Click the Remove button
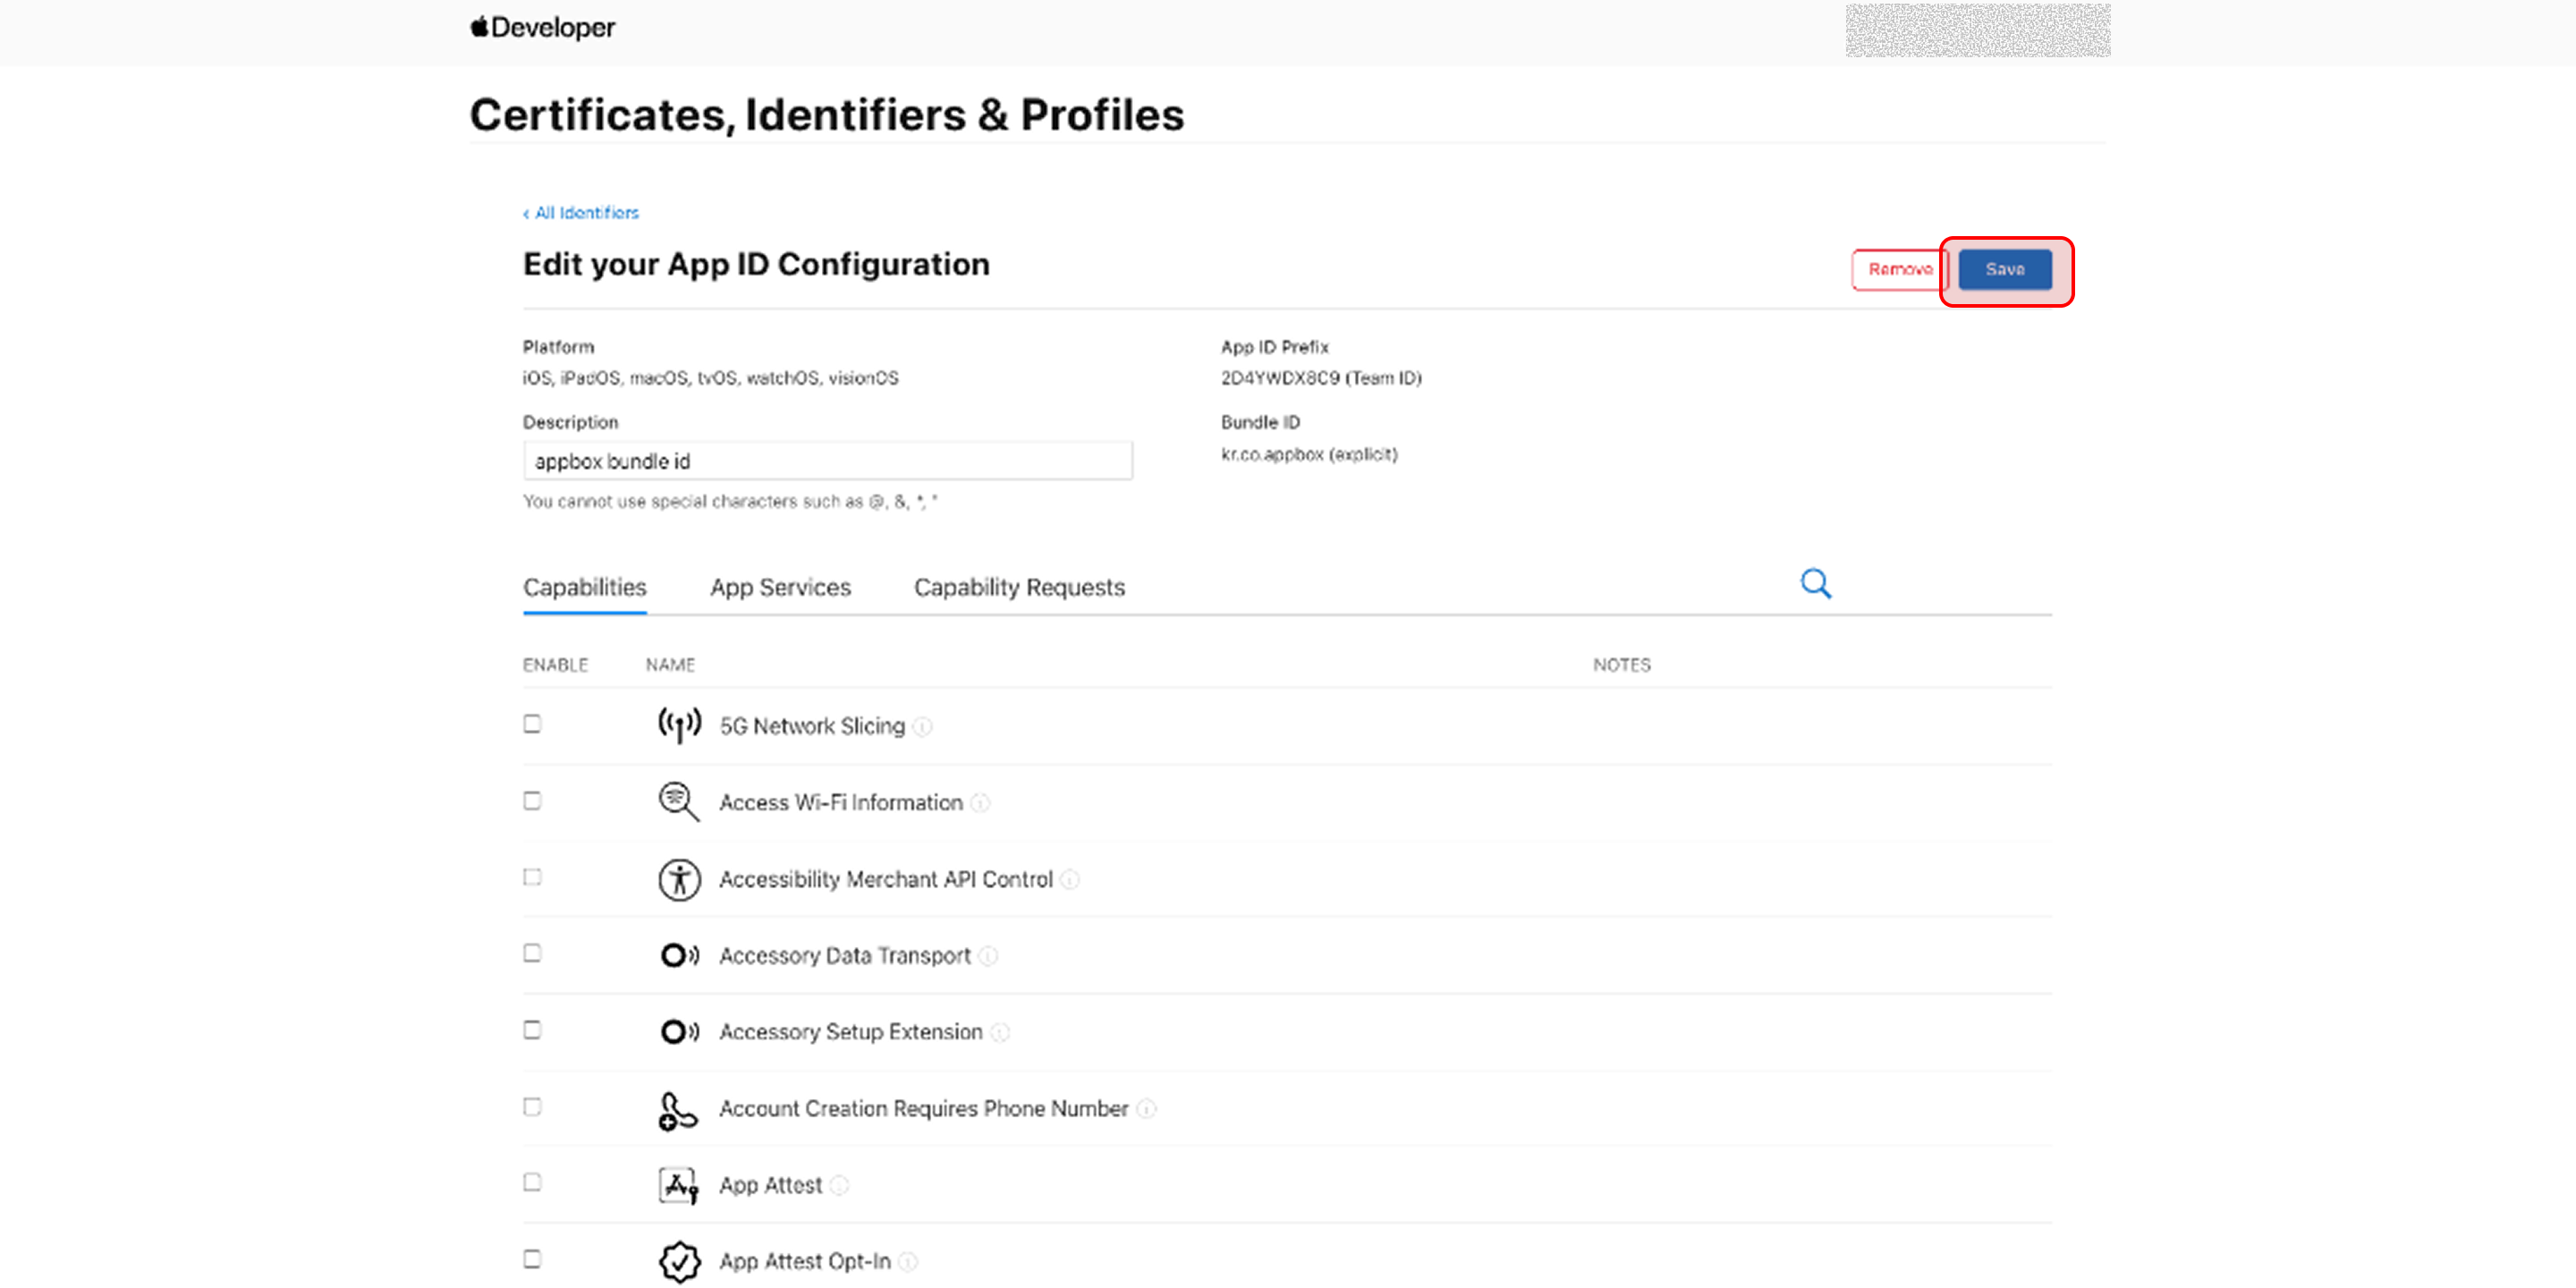Screen dimensions: 2576x1288 pos(1899,270)
